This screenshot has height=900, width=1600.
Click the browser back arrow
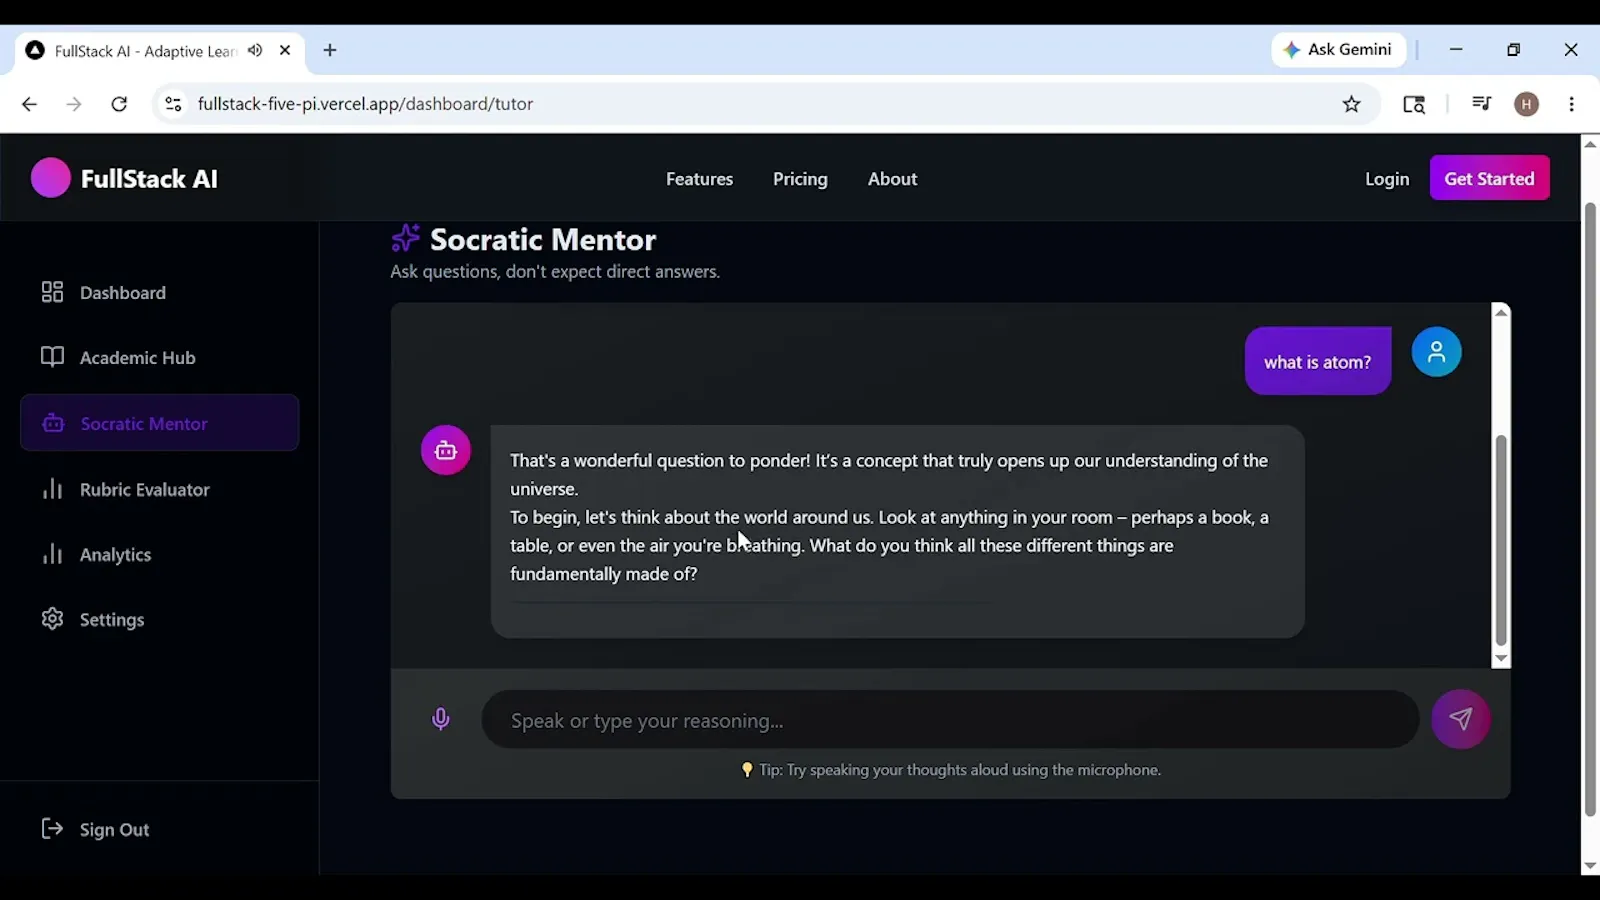click(x=29, y=104)
